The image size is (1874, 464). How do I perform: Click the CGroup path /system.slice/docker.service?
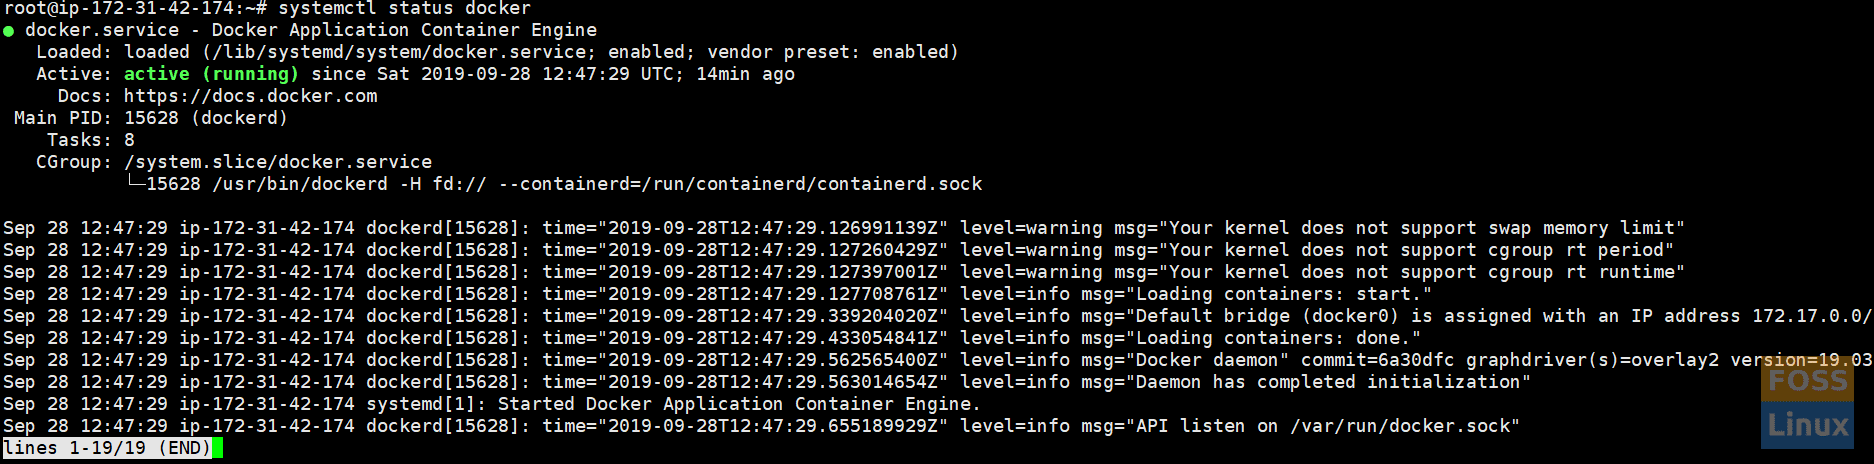(x=278, y=162)
